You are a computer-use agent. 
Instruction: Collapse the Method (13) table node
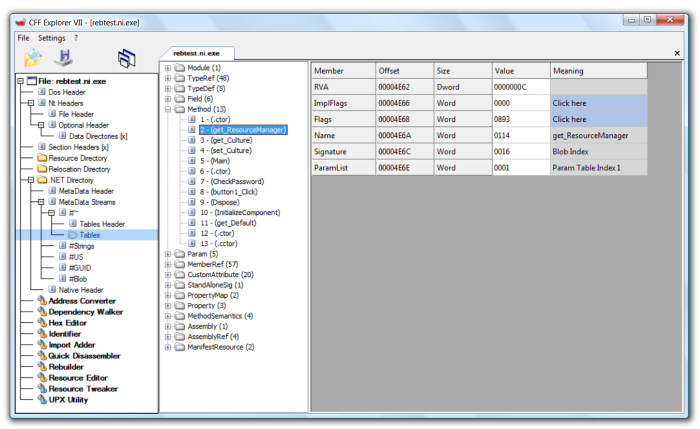[x=167, y=110]
